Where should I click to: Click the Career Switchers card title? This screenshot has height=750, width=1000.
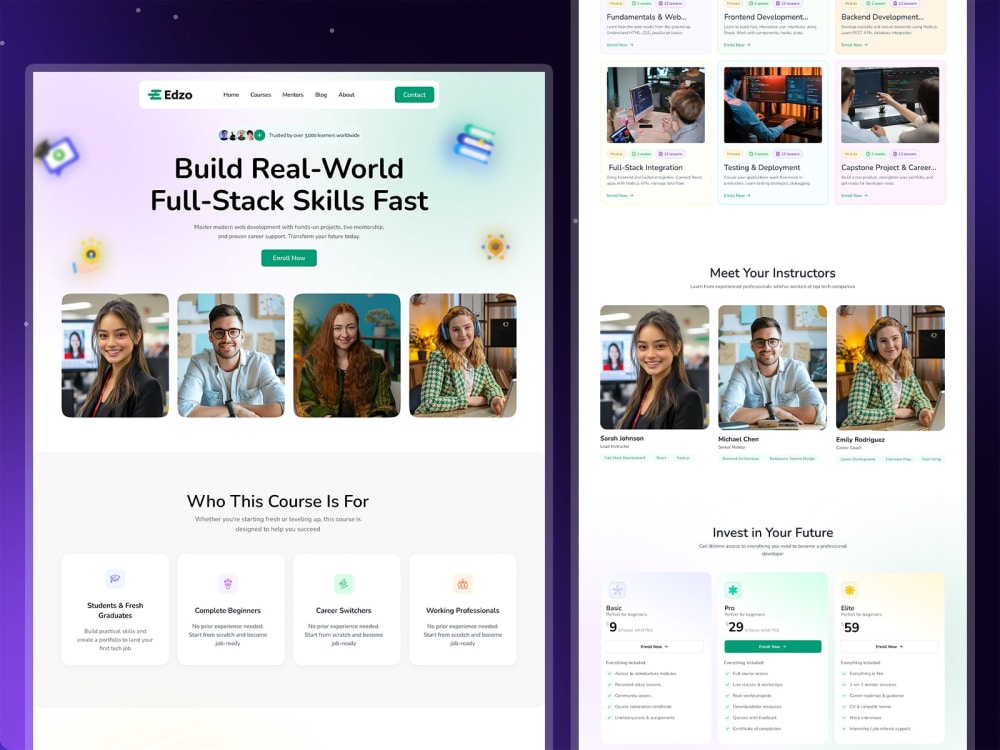coord(344,610)
